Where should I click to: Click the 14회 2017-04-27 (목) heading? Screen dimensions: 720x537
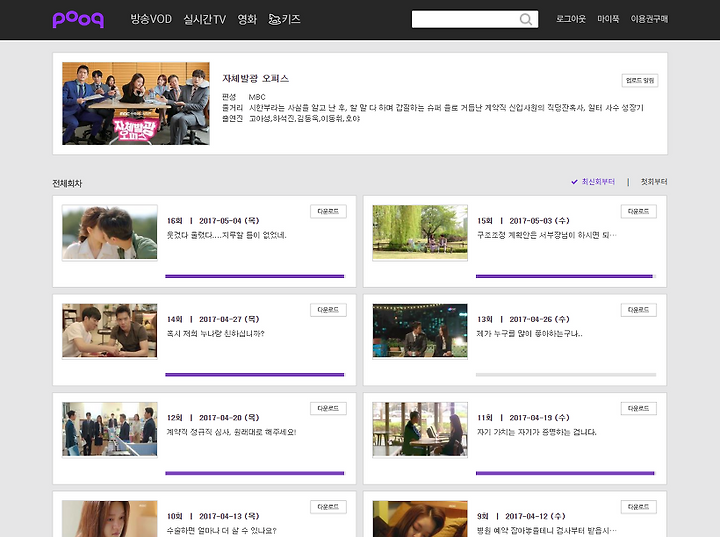(x=213, y=319)
